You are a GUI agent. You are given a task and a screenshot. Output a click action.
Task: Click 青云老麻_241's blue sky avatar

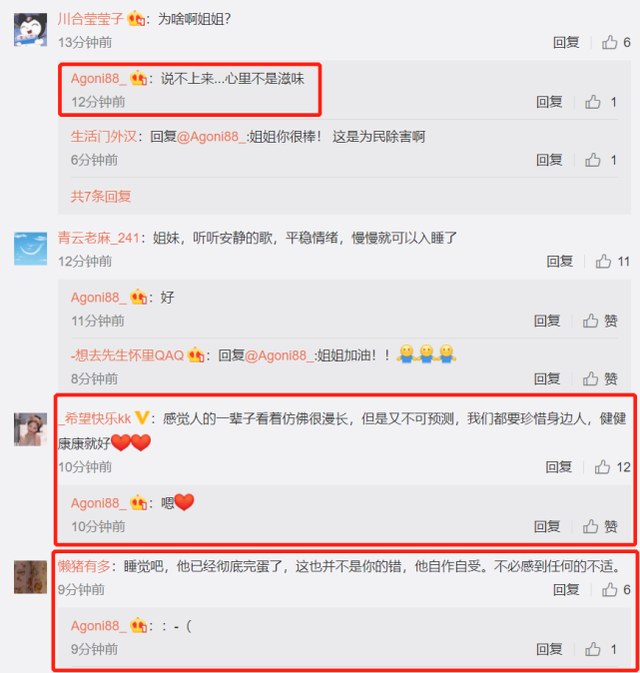click(30, 249)
